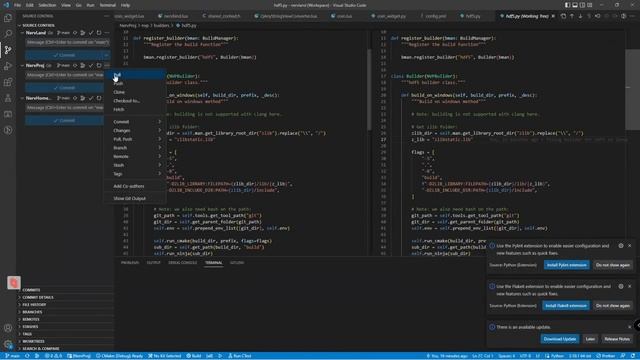Open the Manage gear icon
The image size is (640, 360).
pos(8,344)
